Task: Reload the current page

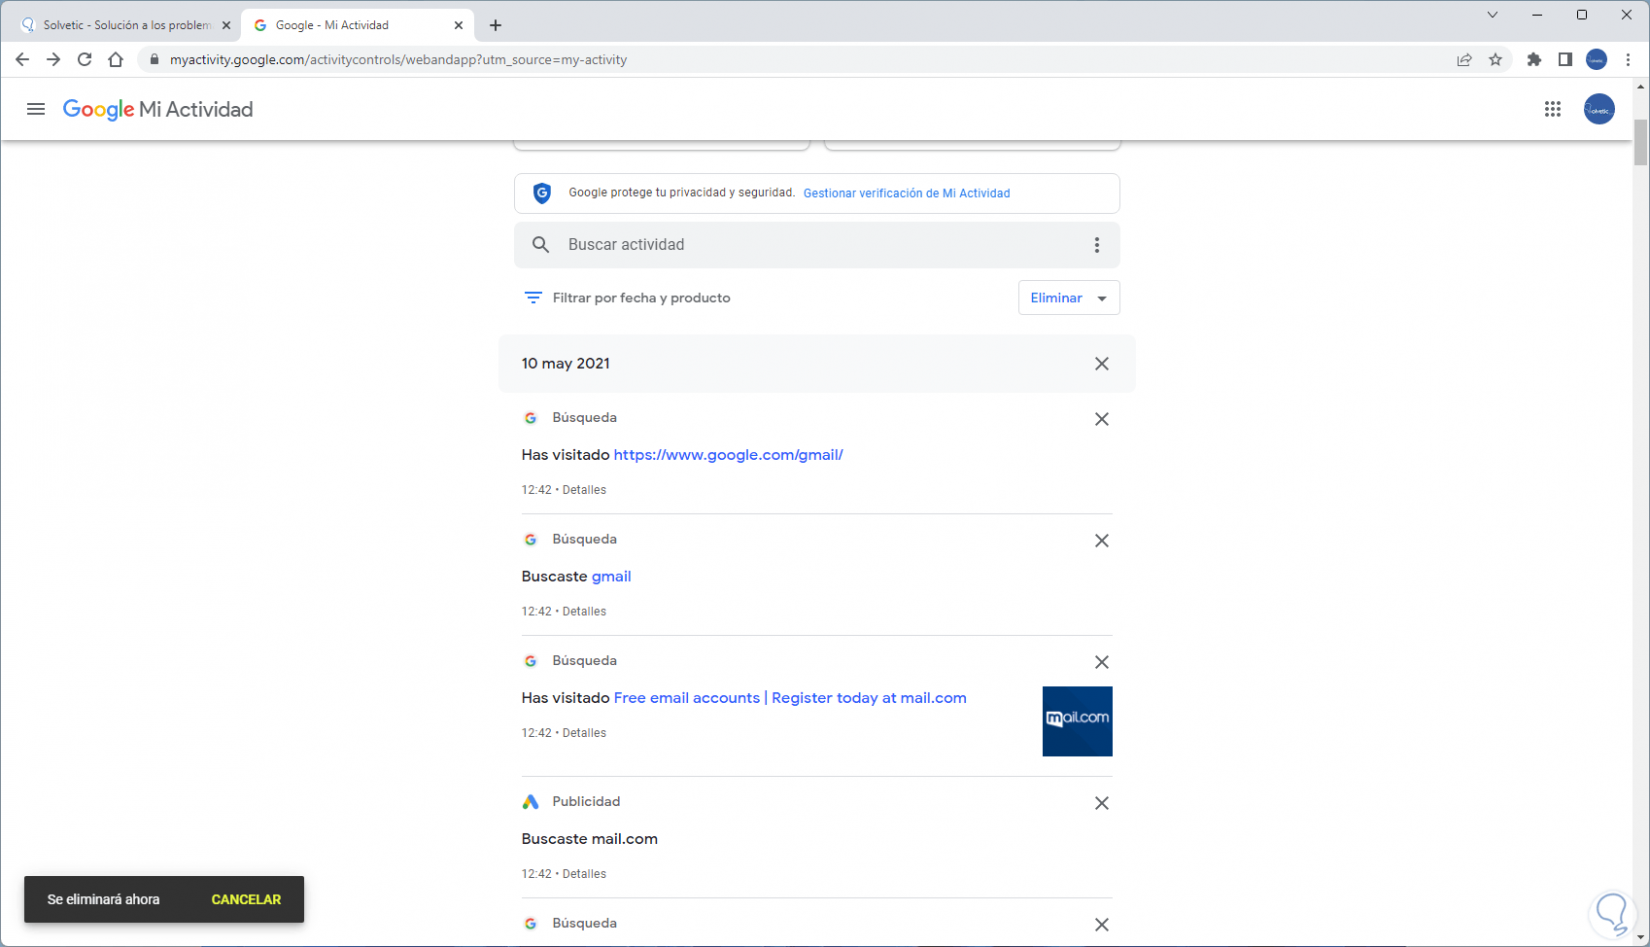Action: [85, 60]
